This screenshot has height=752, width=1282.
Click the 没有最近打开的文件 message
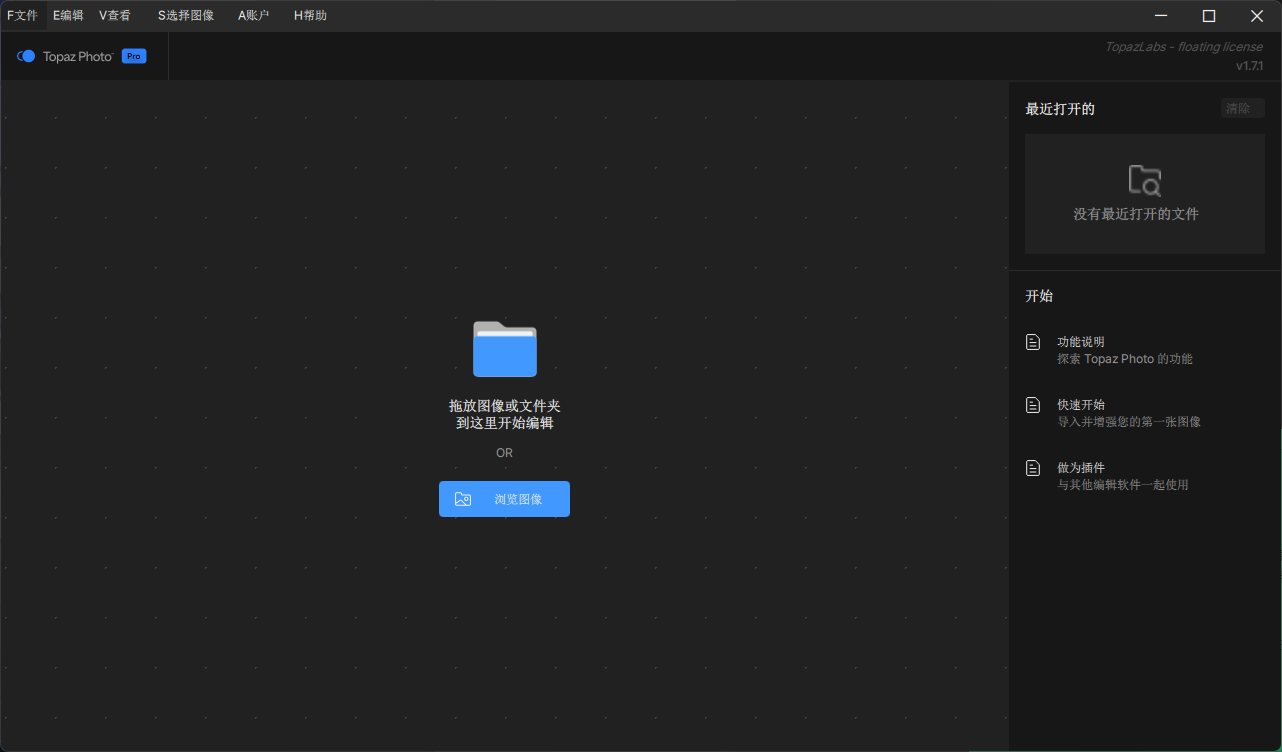click(1136, 214)
